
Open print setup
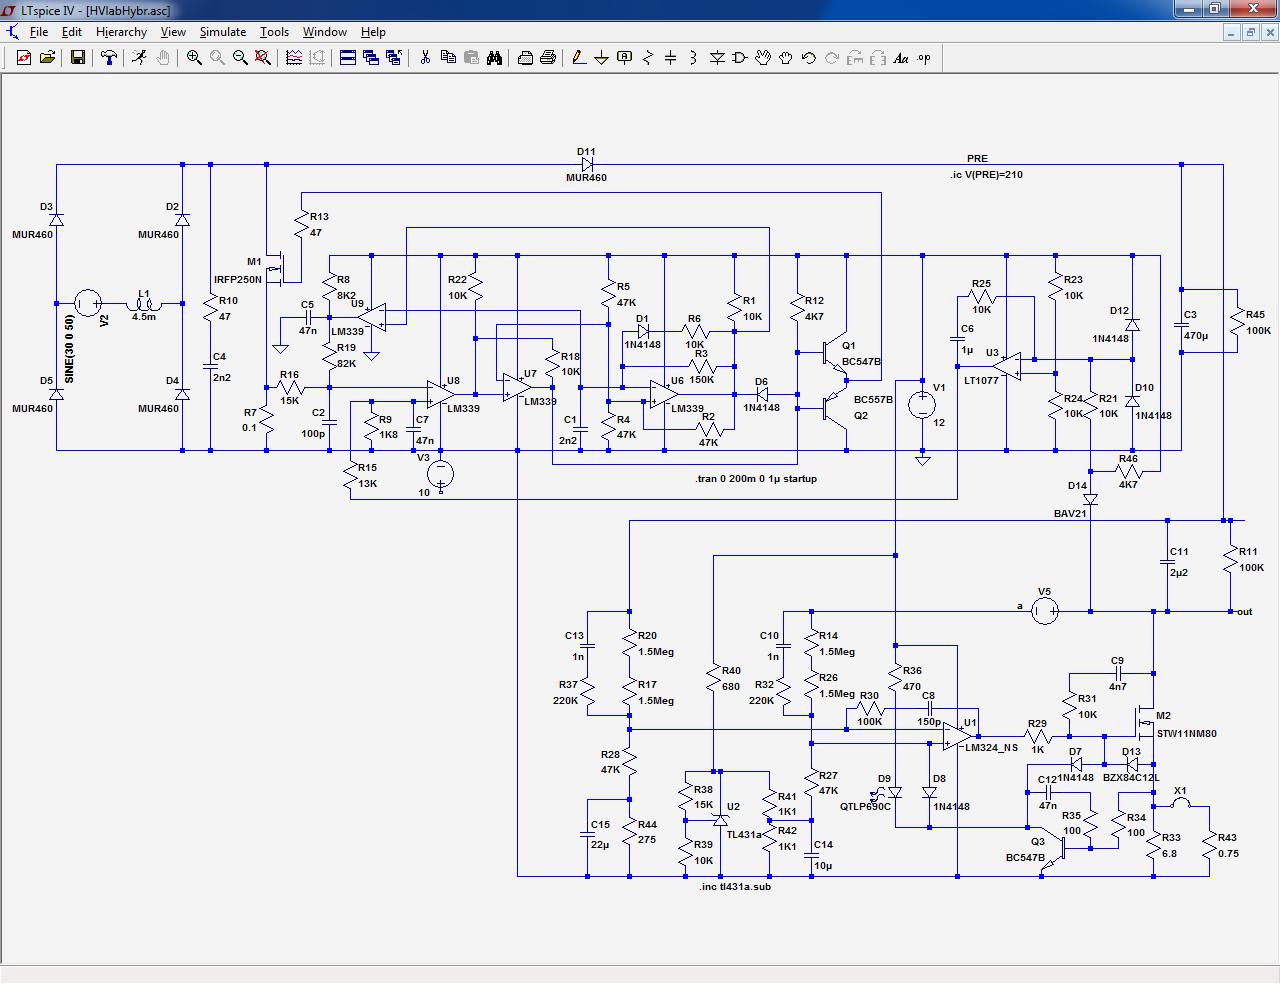pos(525,58)
